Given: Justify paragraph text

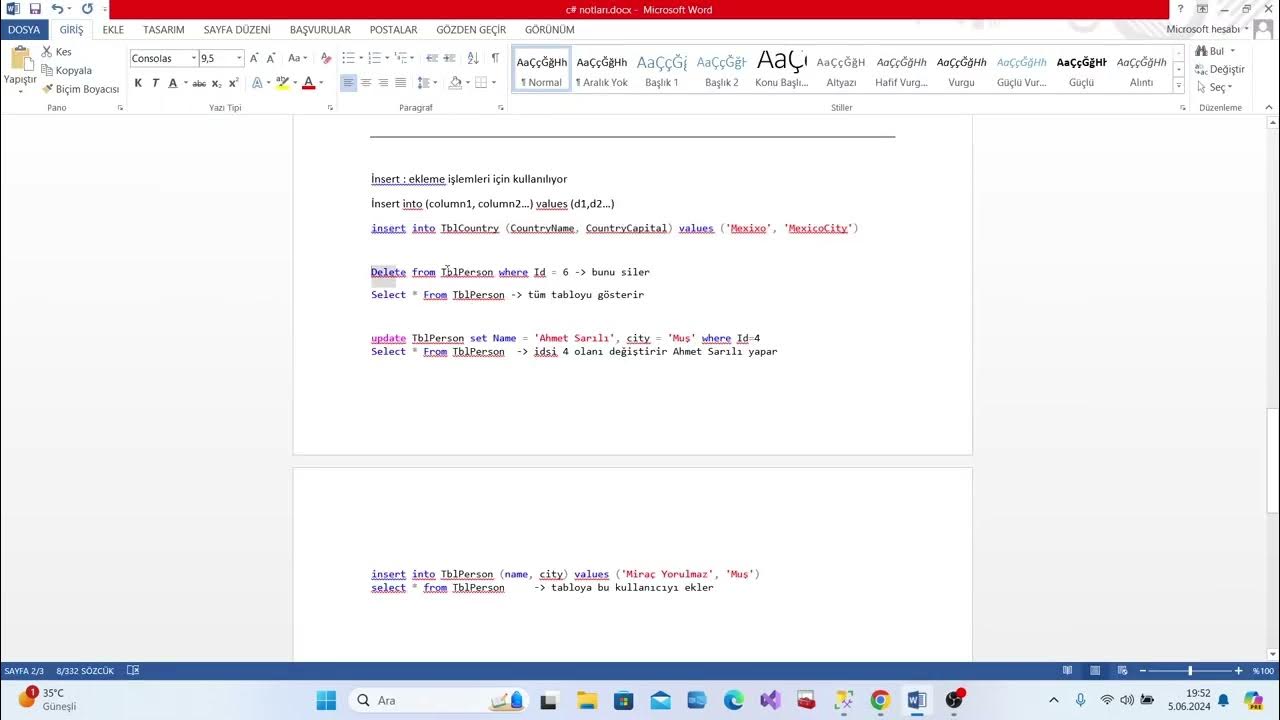Looking at the screenshot, I should point(401,83).
